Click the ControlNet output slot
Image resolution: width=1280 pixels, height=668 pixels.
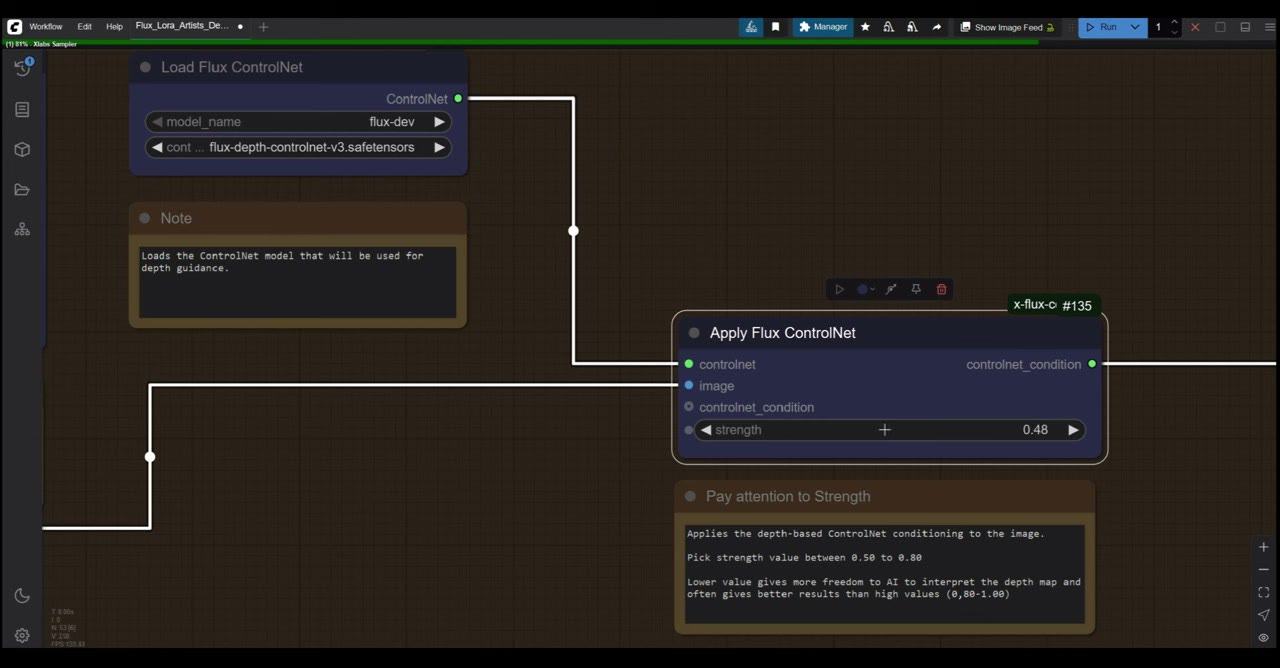pos(458,98)
